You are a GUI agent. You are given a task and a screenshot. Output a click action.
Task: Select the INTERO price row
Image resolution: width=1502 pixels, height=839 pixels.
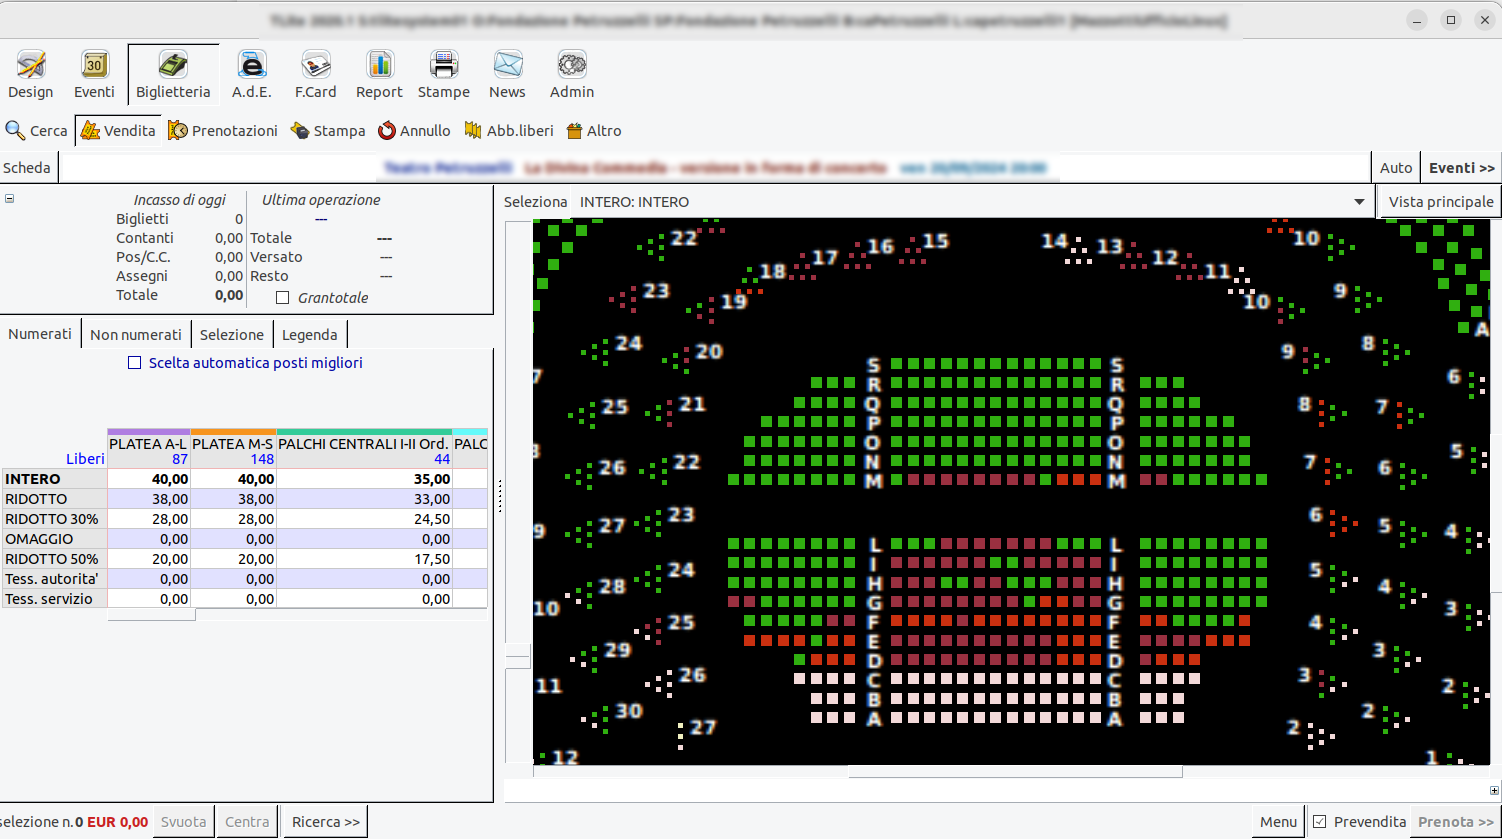pyautogui.click(x=245, y=479)
